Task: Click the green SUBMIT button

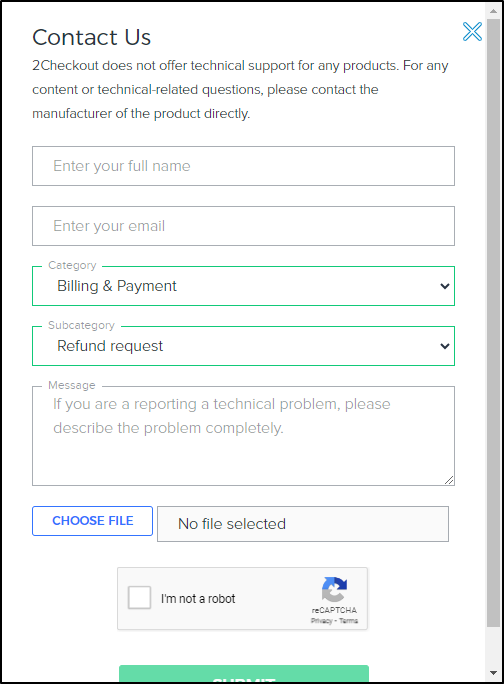Action: pos(244,674)
